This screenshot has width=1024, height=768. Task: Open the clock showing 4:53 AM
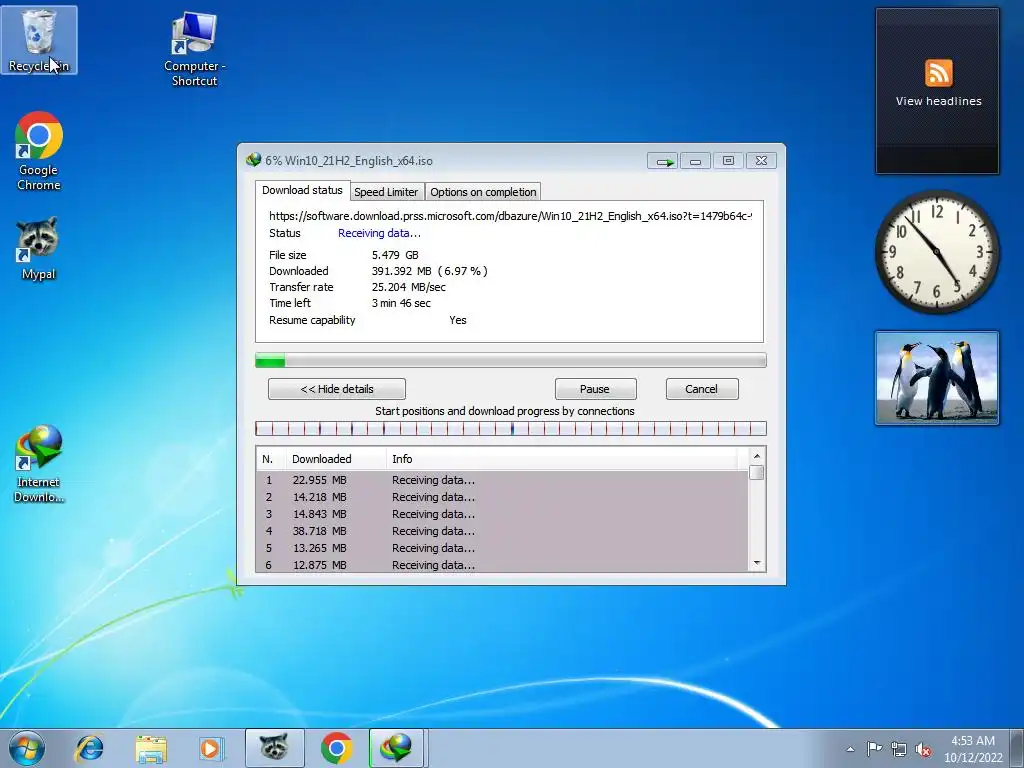(x=972, y=748)
